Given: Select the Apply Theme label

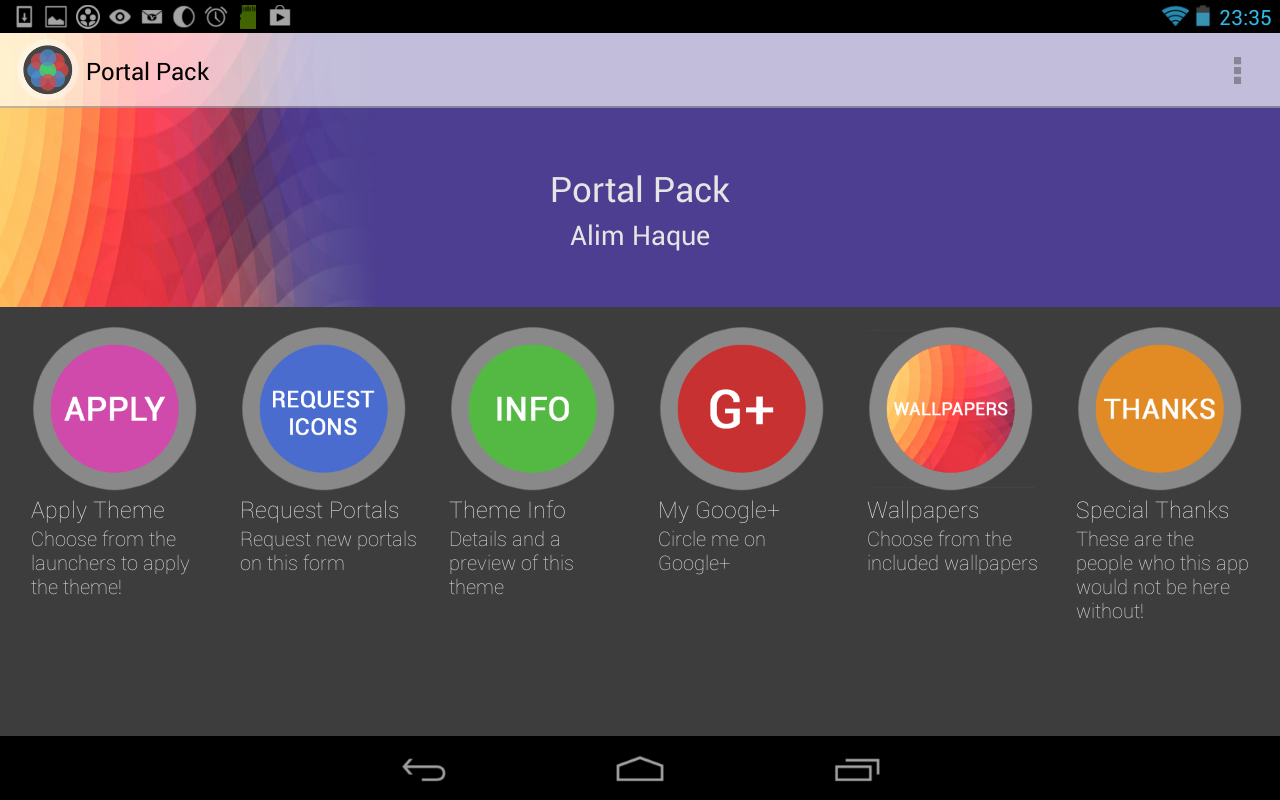Looking at the screenshot, I should point(98,511).
